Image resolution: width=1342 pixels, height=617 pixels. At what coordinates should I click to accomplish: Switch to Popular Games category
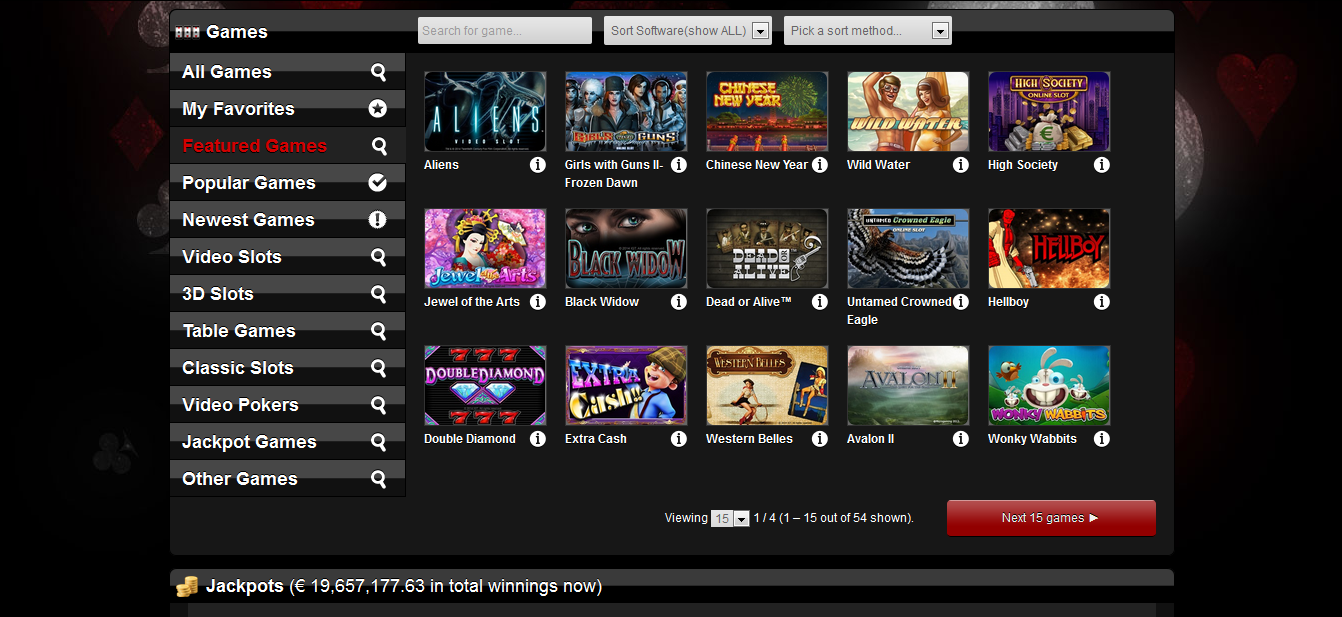(288, 183)
